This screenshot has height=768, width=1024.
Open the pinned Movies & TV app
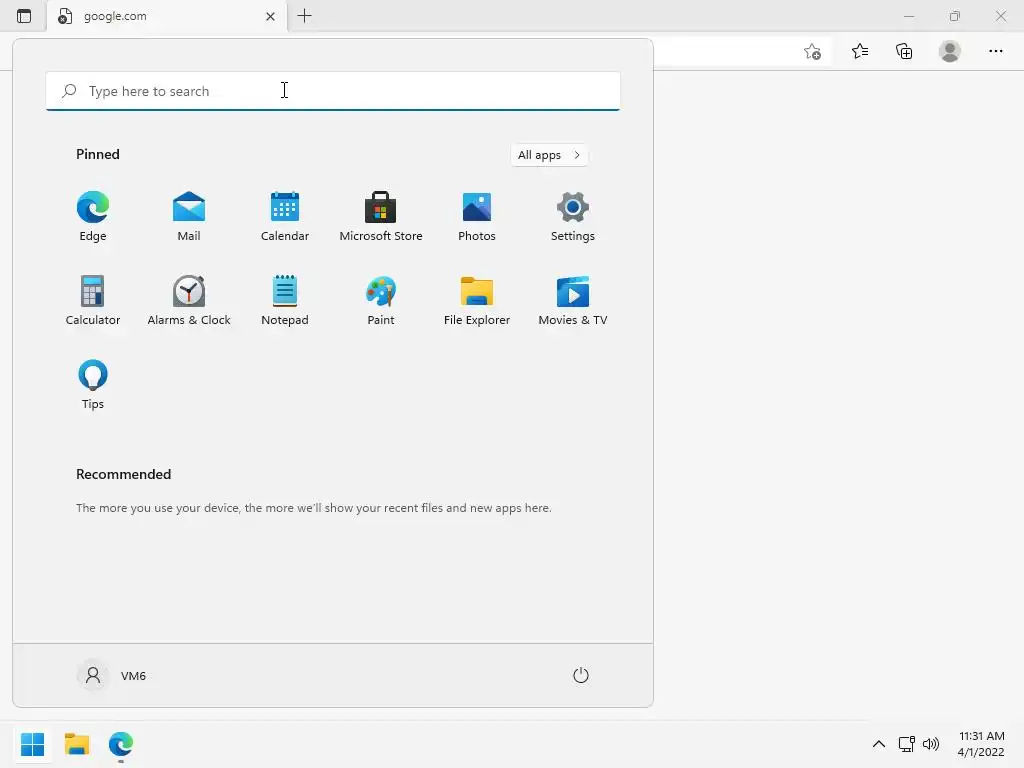573,300
